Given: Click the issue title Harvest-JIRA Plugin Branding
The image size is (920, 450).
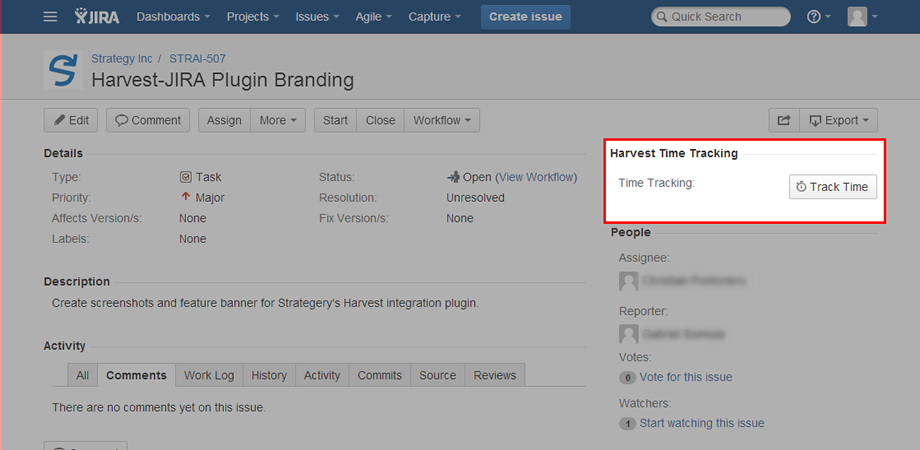Looking at the screenshot, I should click(x=222, y=80).
